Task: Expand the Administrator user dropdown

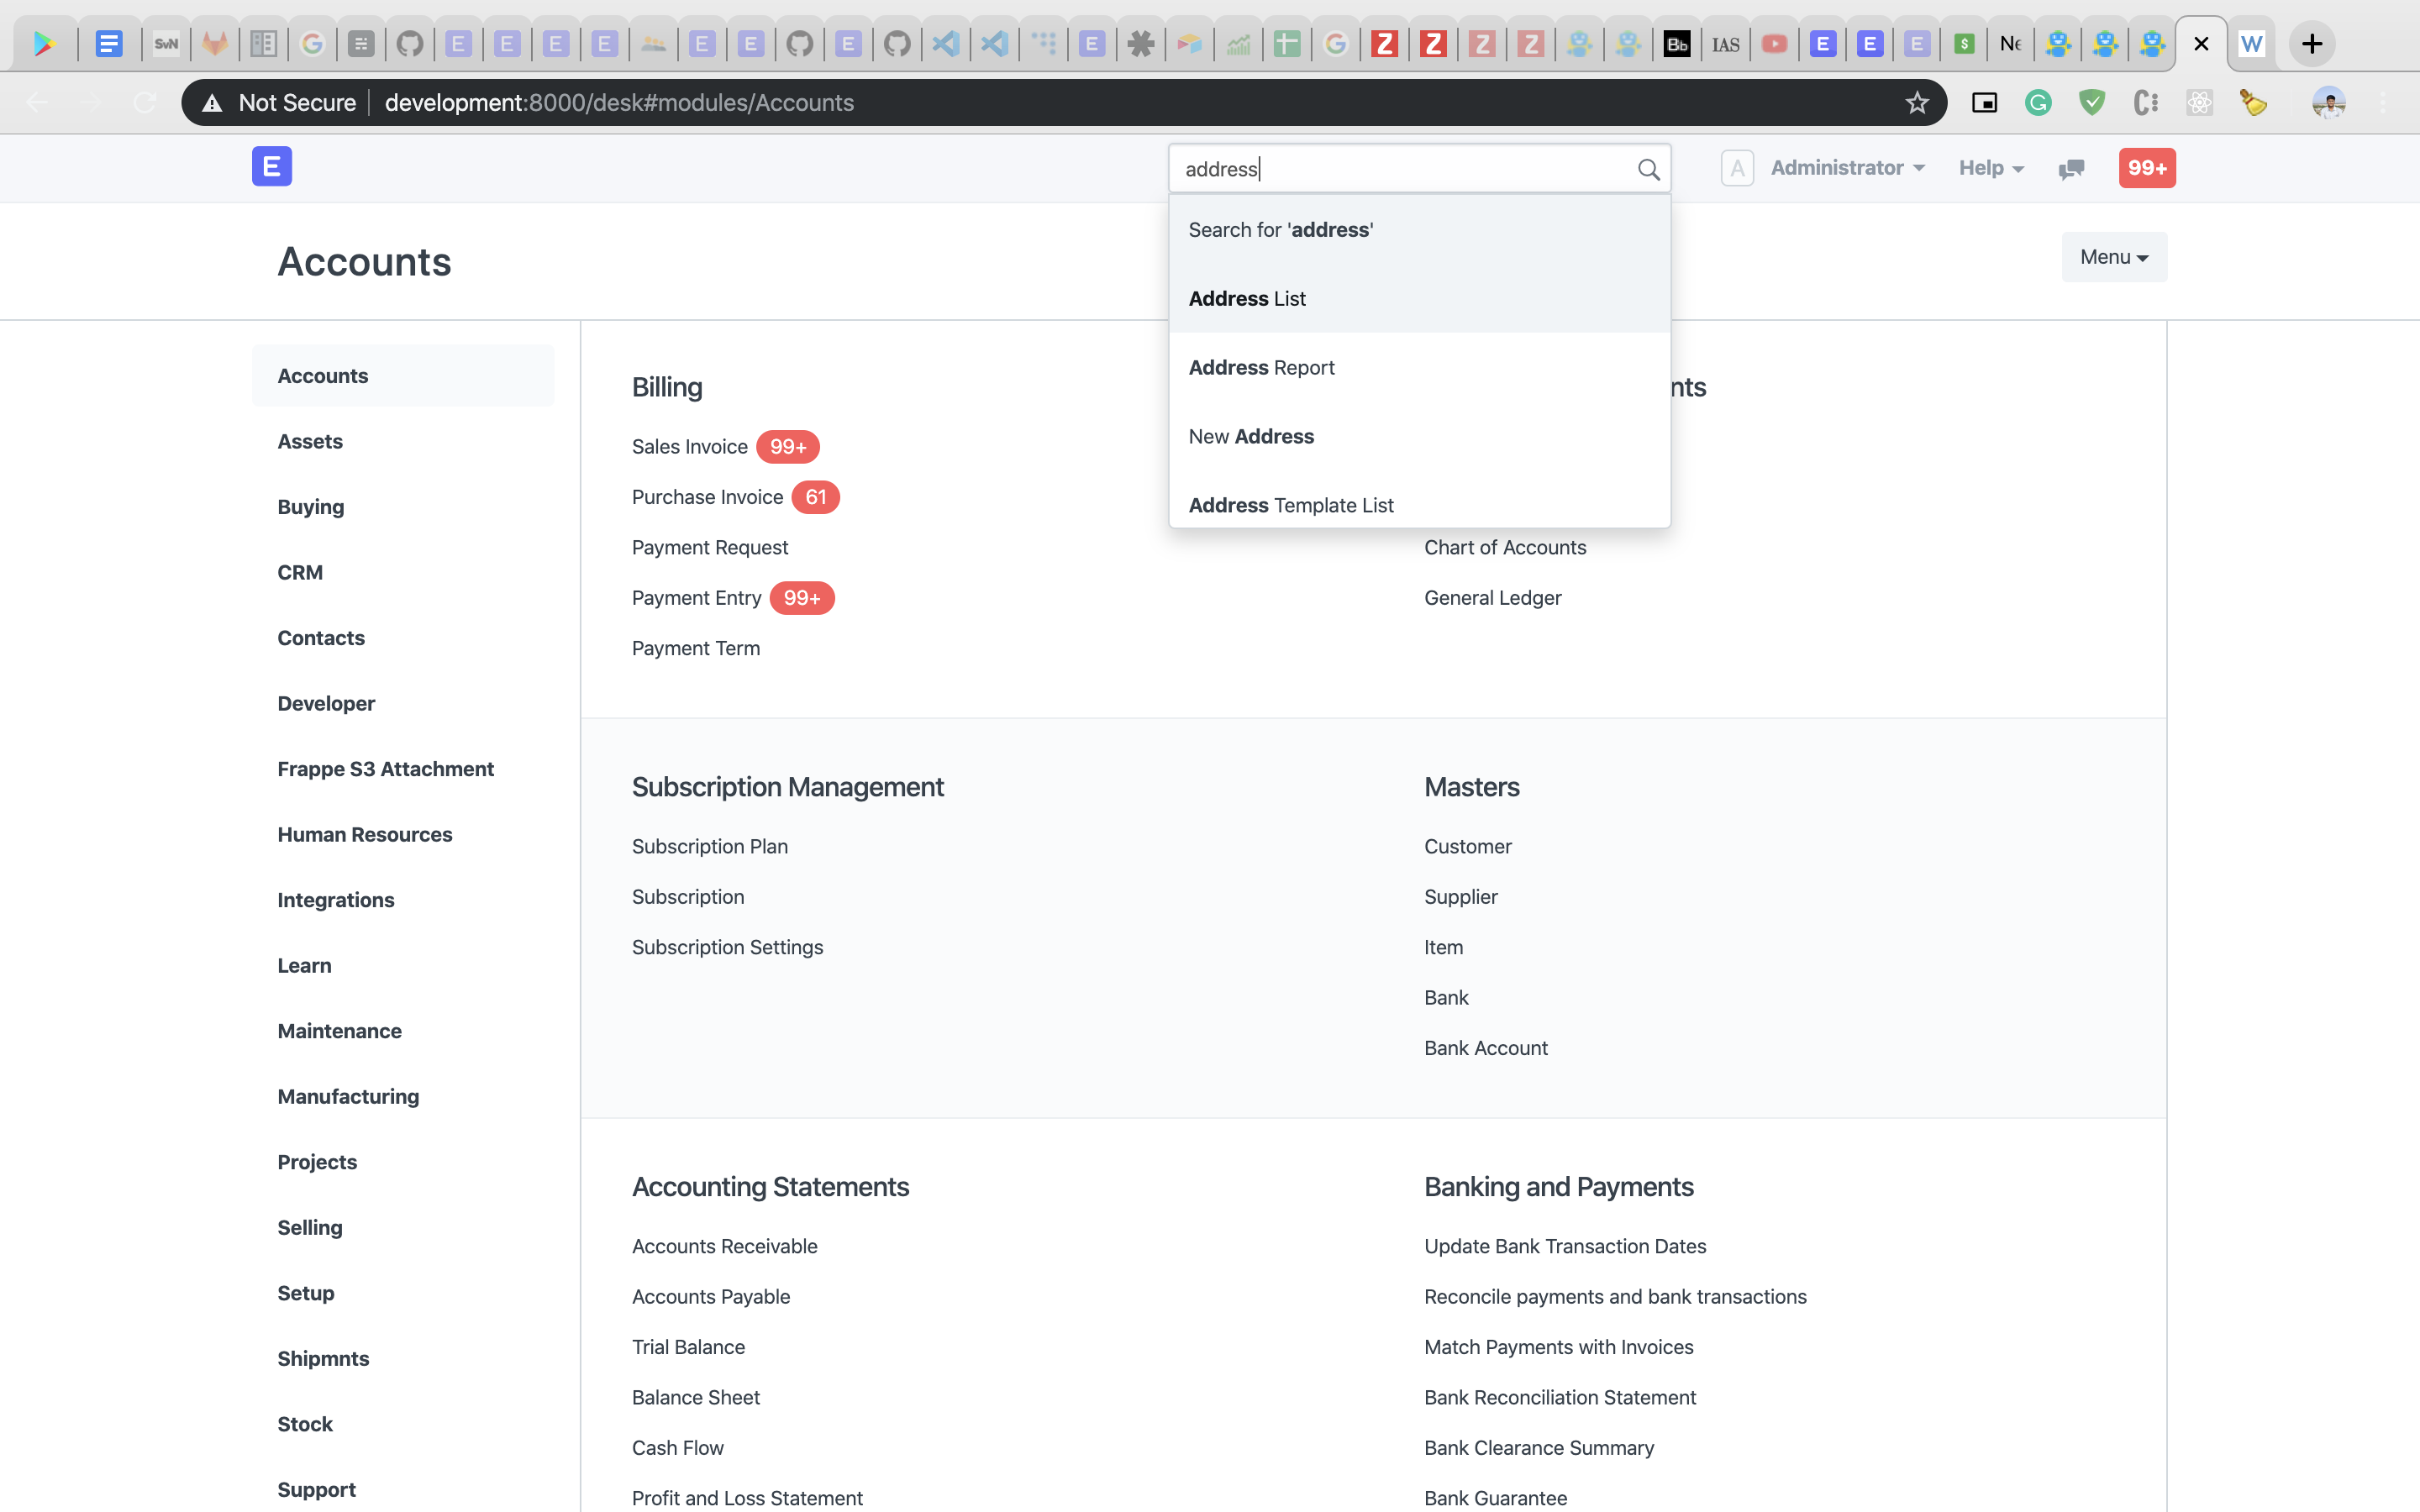Action: pyautogui.click(x=1846, y=168)
